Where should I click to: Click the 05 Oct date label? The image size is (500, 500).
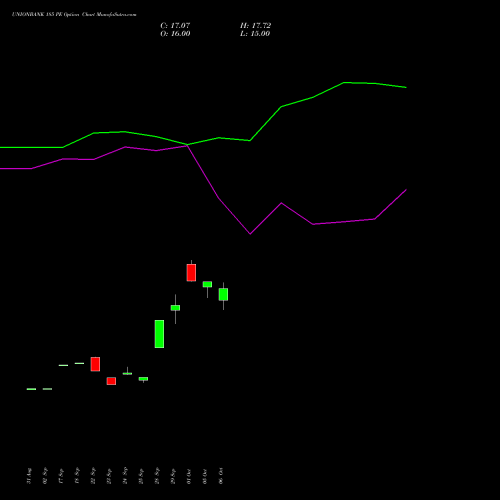pos(205,476)
